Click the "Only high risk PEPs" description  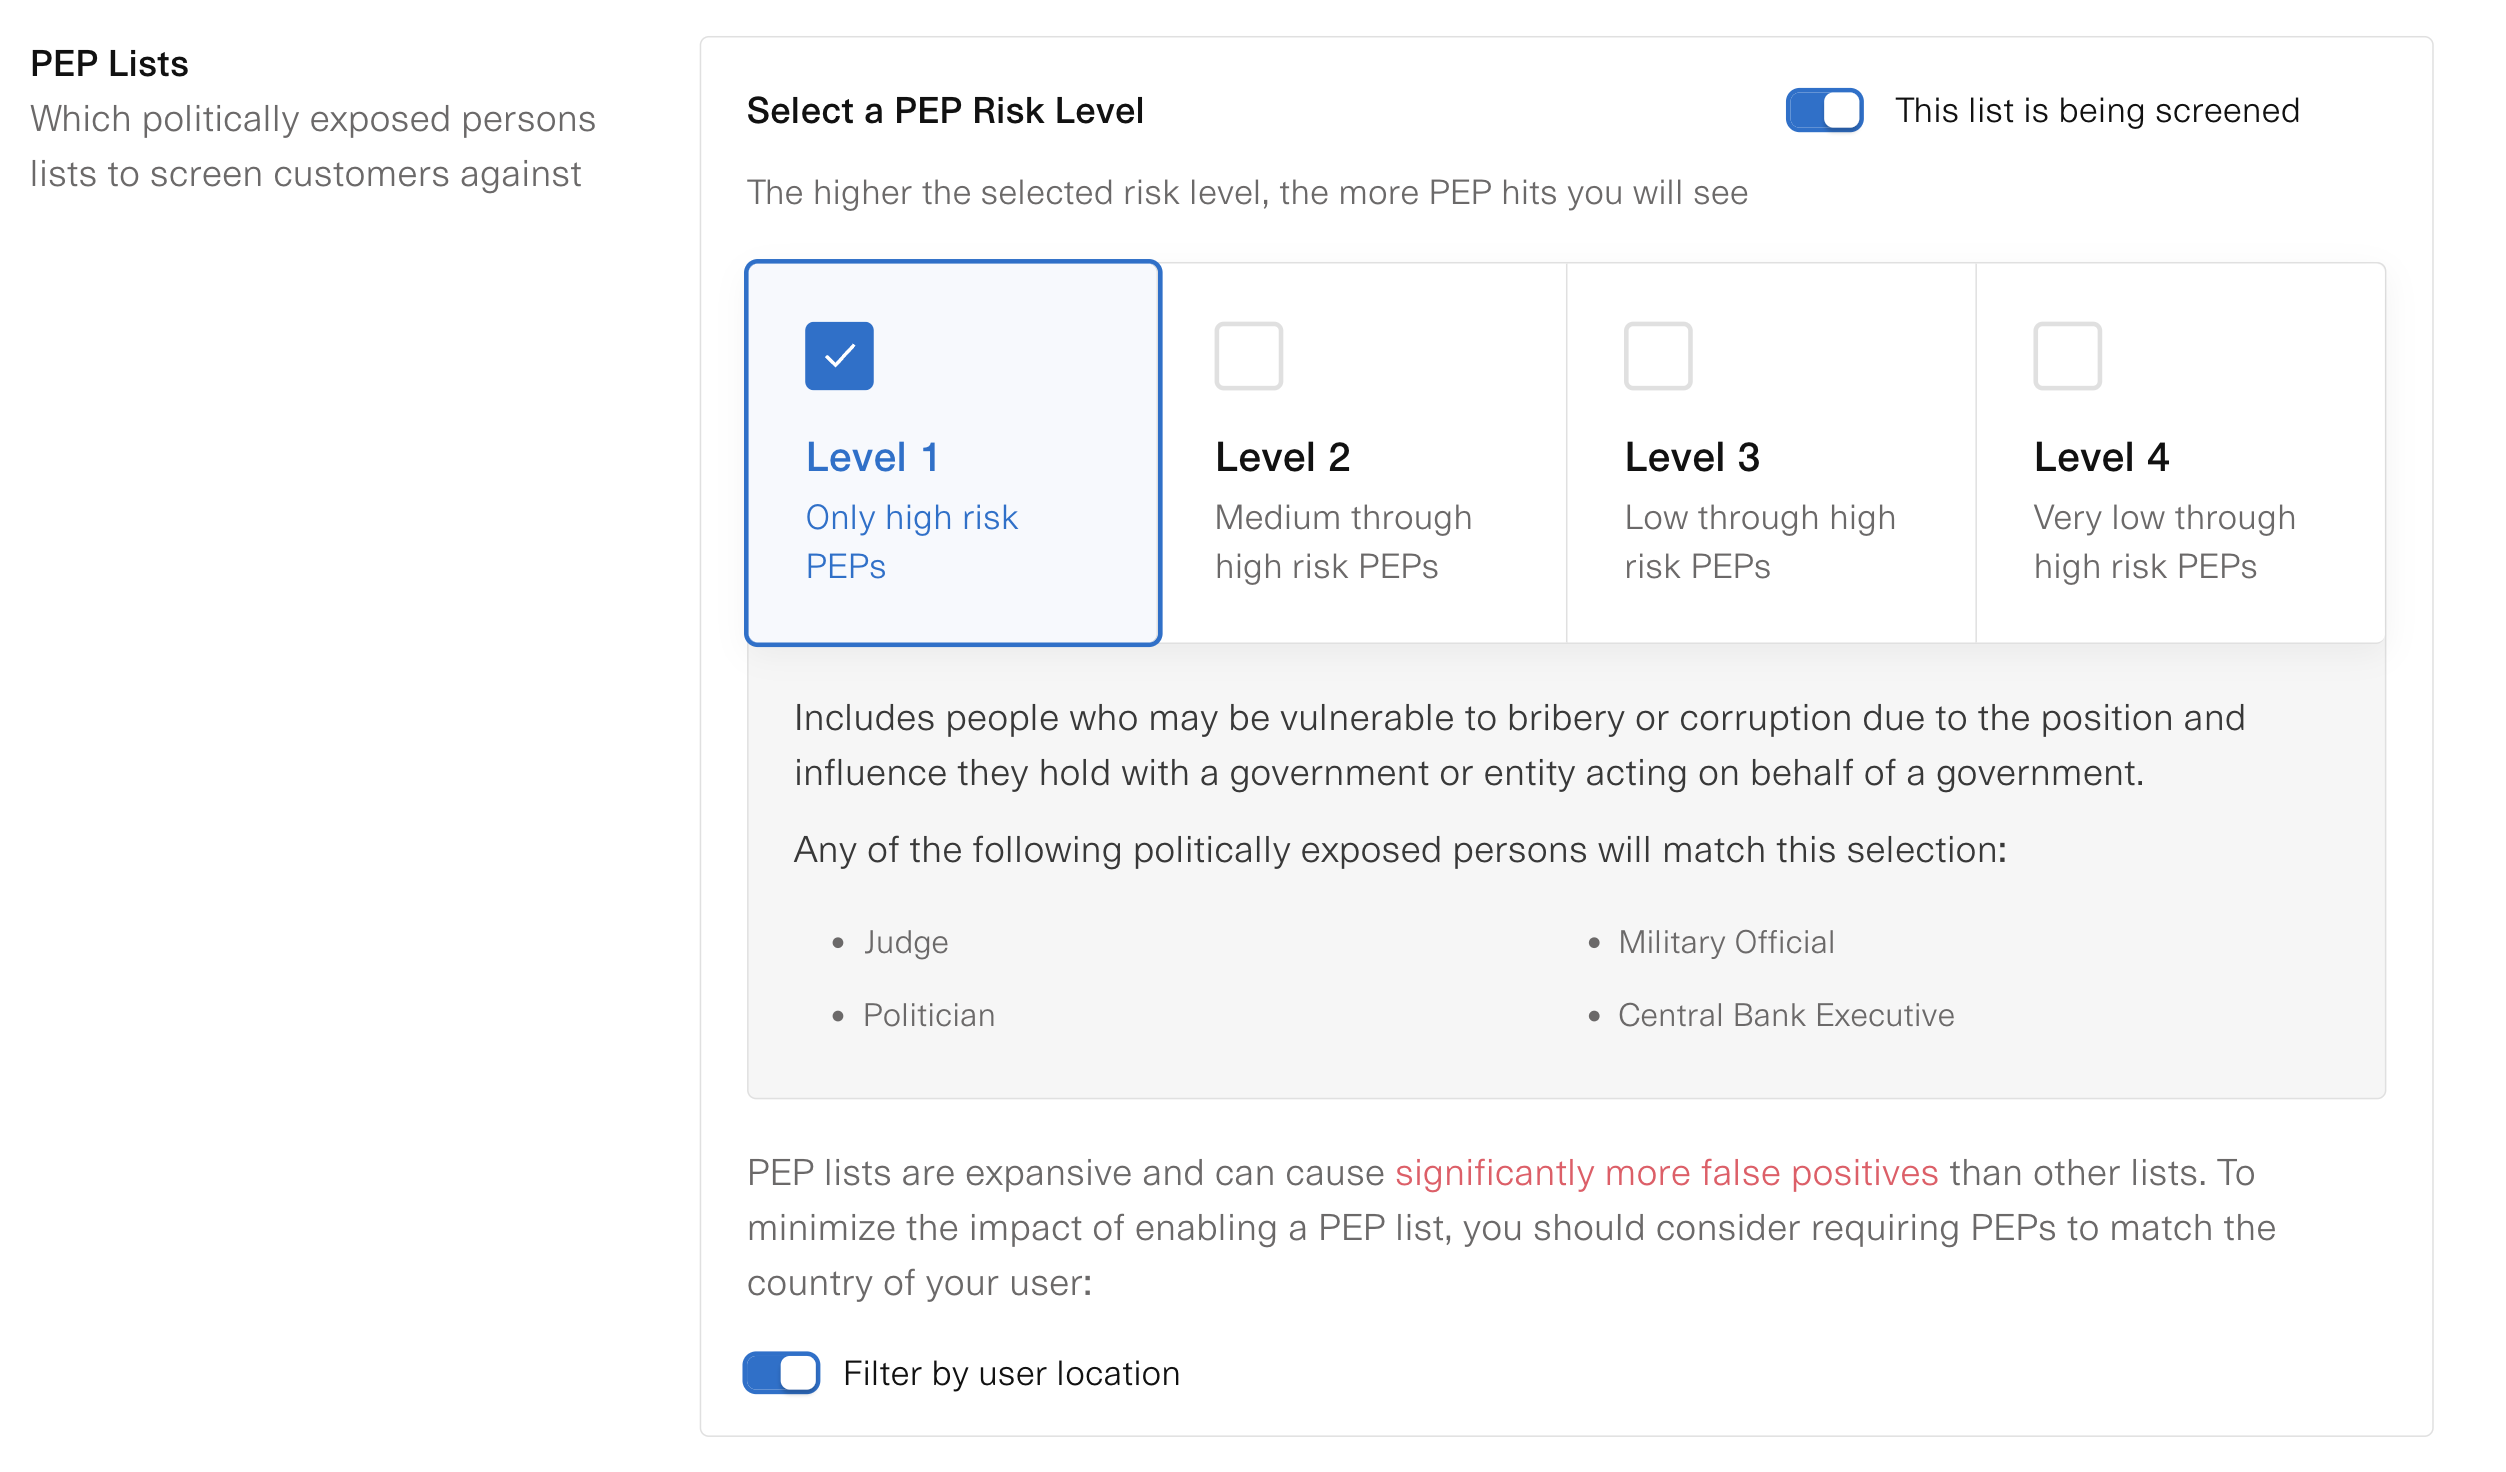[x=911, y=542]
